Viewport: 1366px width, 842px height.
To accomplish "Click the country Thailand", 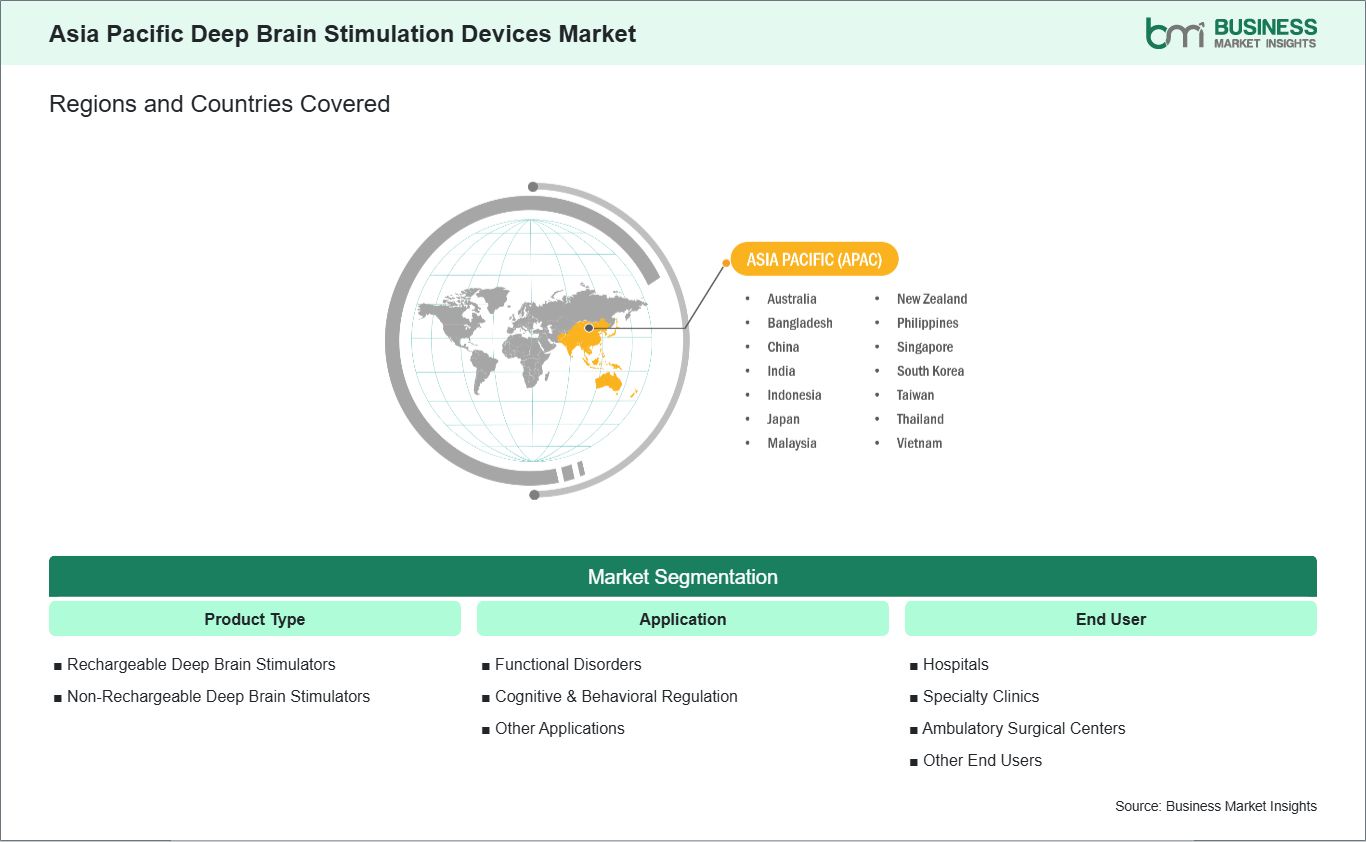I will (x=920, y=419).
